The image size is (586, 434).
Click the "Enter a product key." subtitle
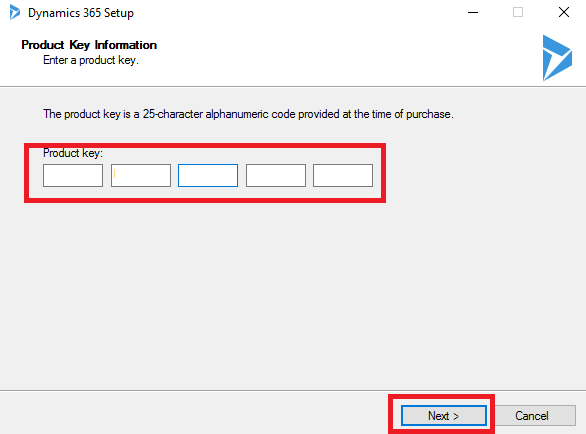pos(91,60)
